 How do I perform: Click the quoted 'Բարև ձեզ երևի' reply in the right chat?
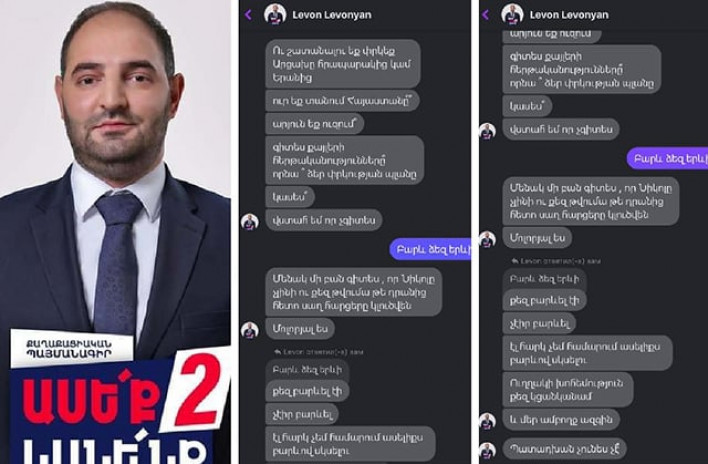click(544, 279)
